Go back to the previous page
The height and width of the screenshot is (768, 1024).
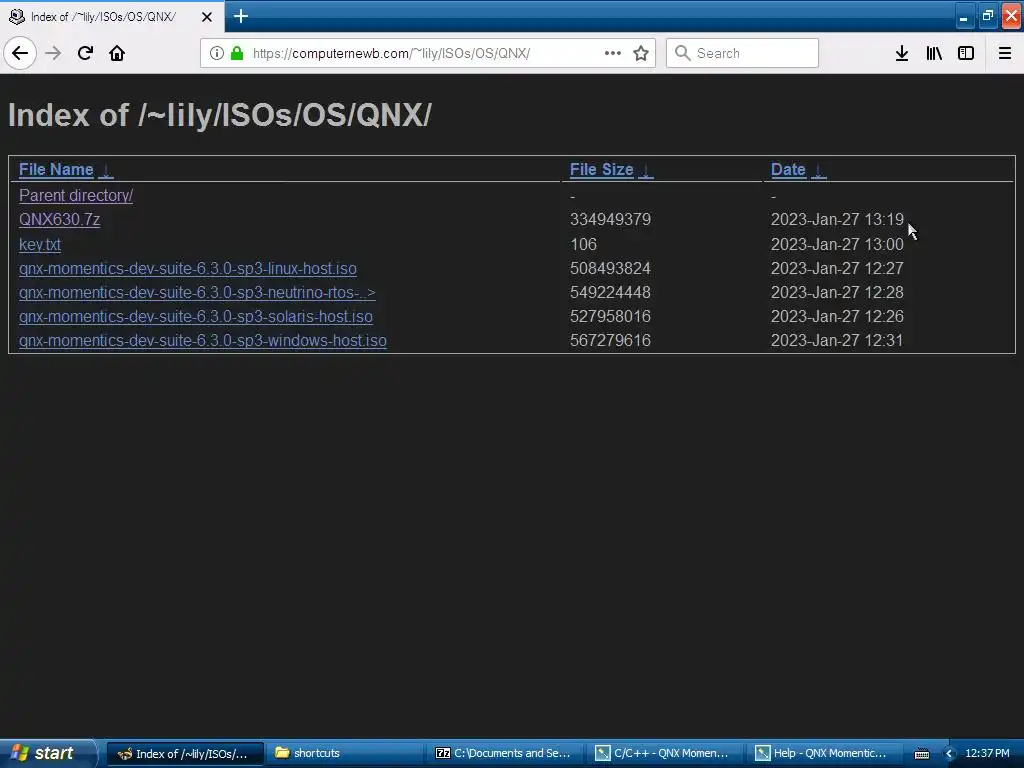click(x=20, y=53)
